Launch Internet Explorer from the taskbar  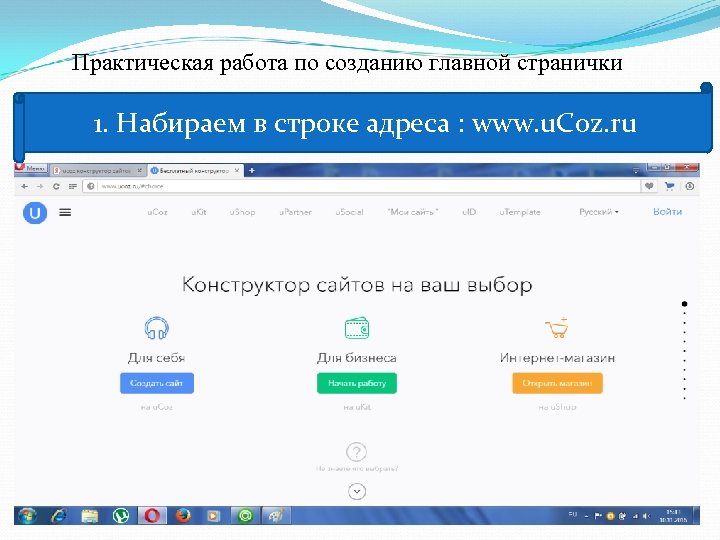pyautogui.click(x=59, y=516)
